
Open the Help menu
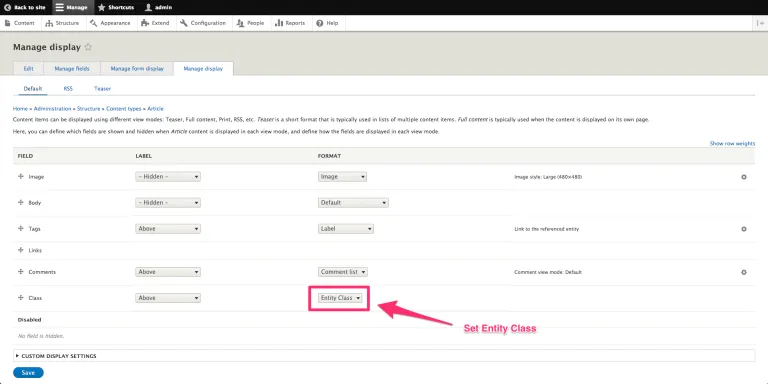[x=327, y=23]
